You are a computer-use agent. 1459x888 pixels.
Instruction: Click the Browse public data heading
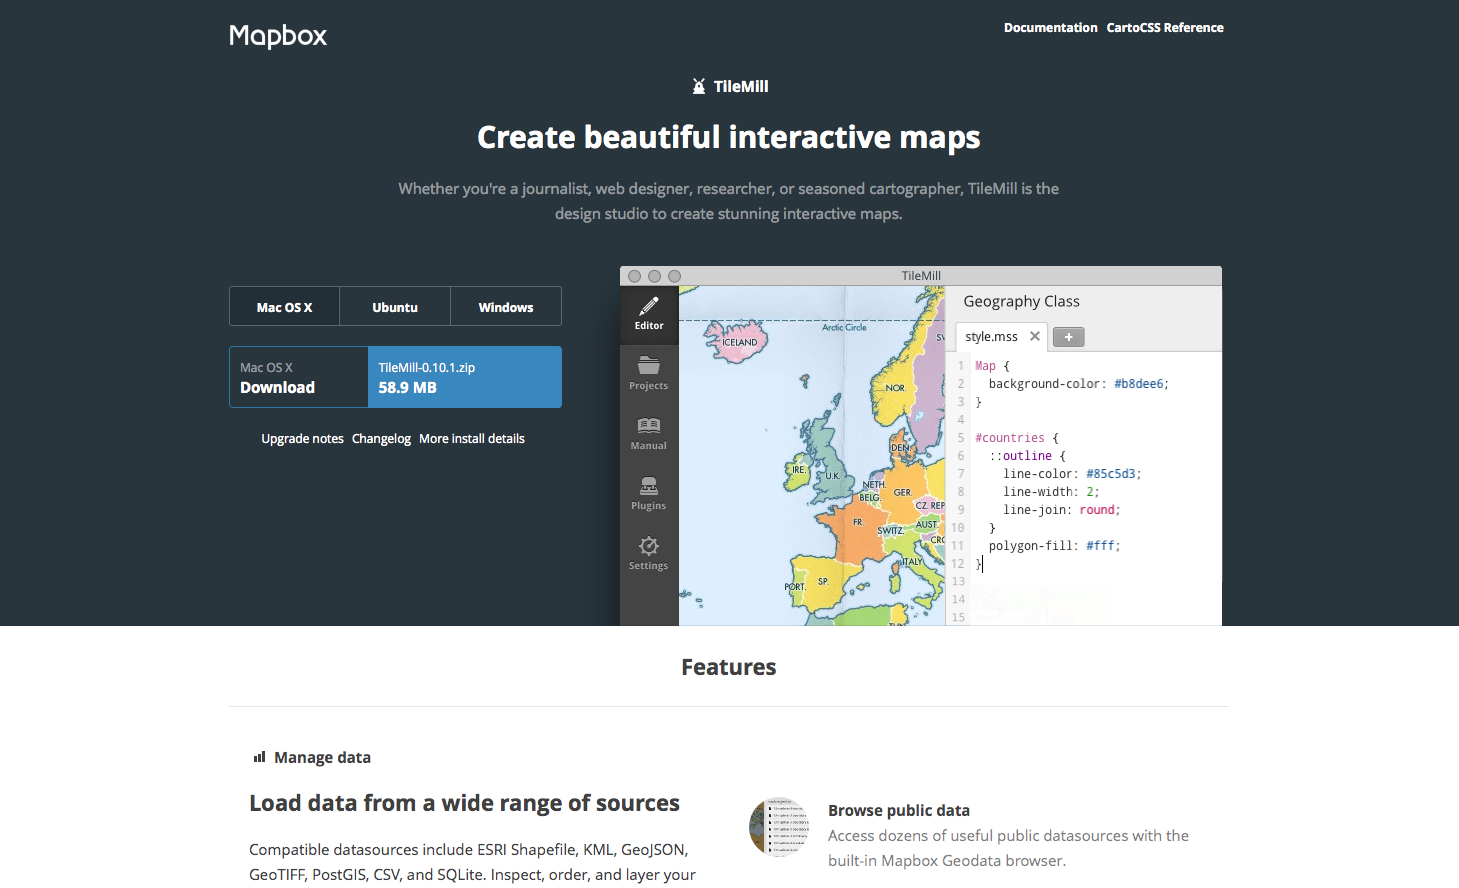899,810
